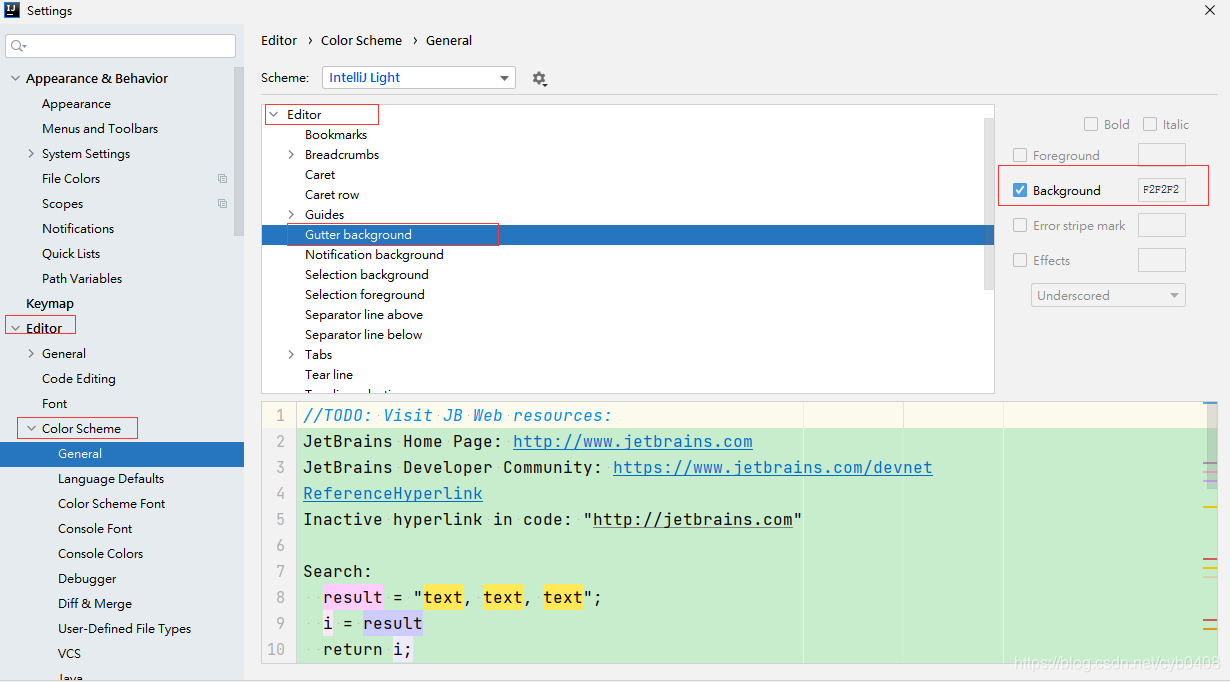This screenshot has width=1230, height=682.
Task: Open Path Variables settings
Action: click(82, 279)
